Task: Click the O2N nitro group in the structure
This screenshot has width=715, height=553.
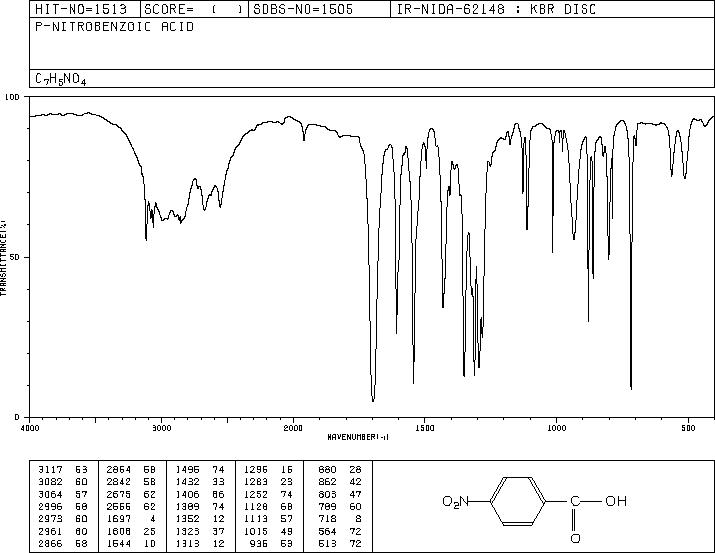Action: coord(455,502)
